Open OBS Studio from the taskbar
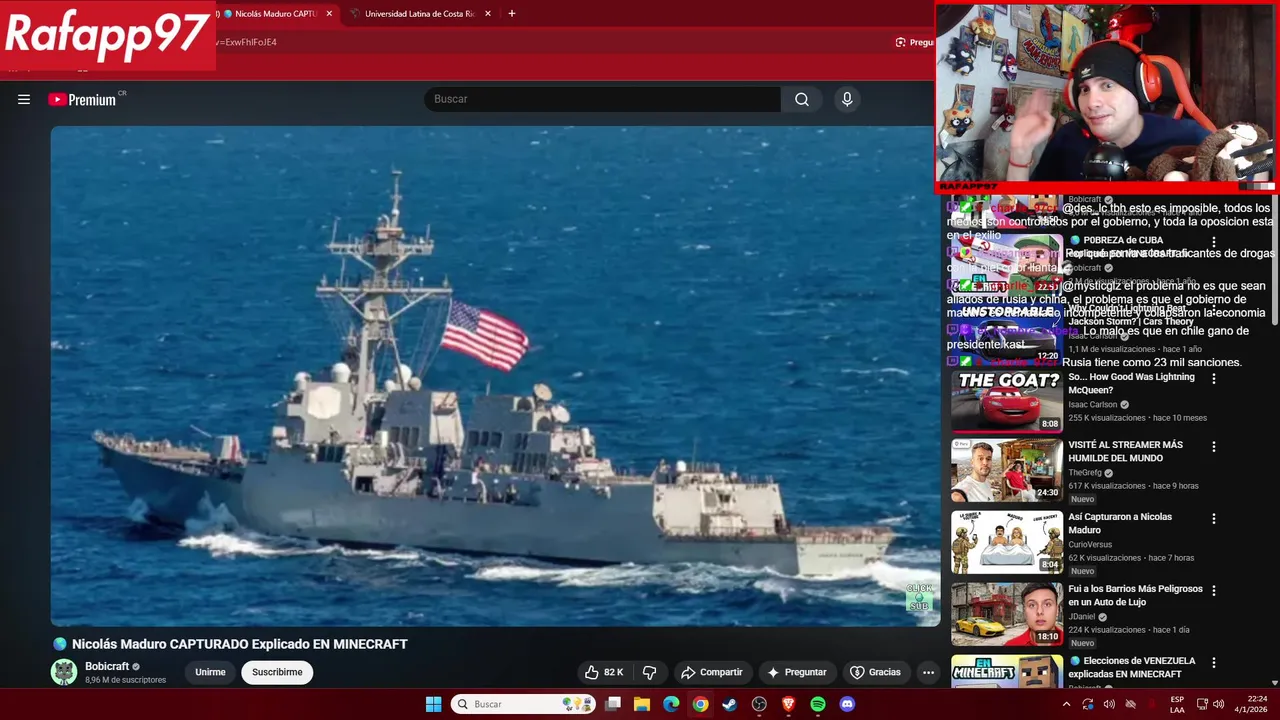This screenshot has height=720, width=1280. (x=759, y=704)
